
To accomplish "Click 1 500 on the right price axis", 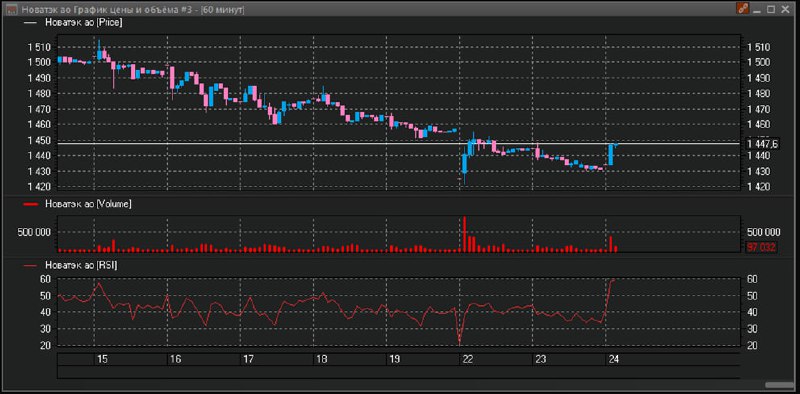I will 758,62.
